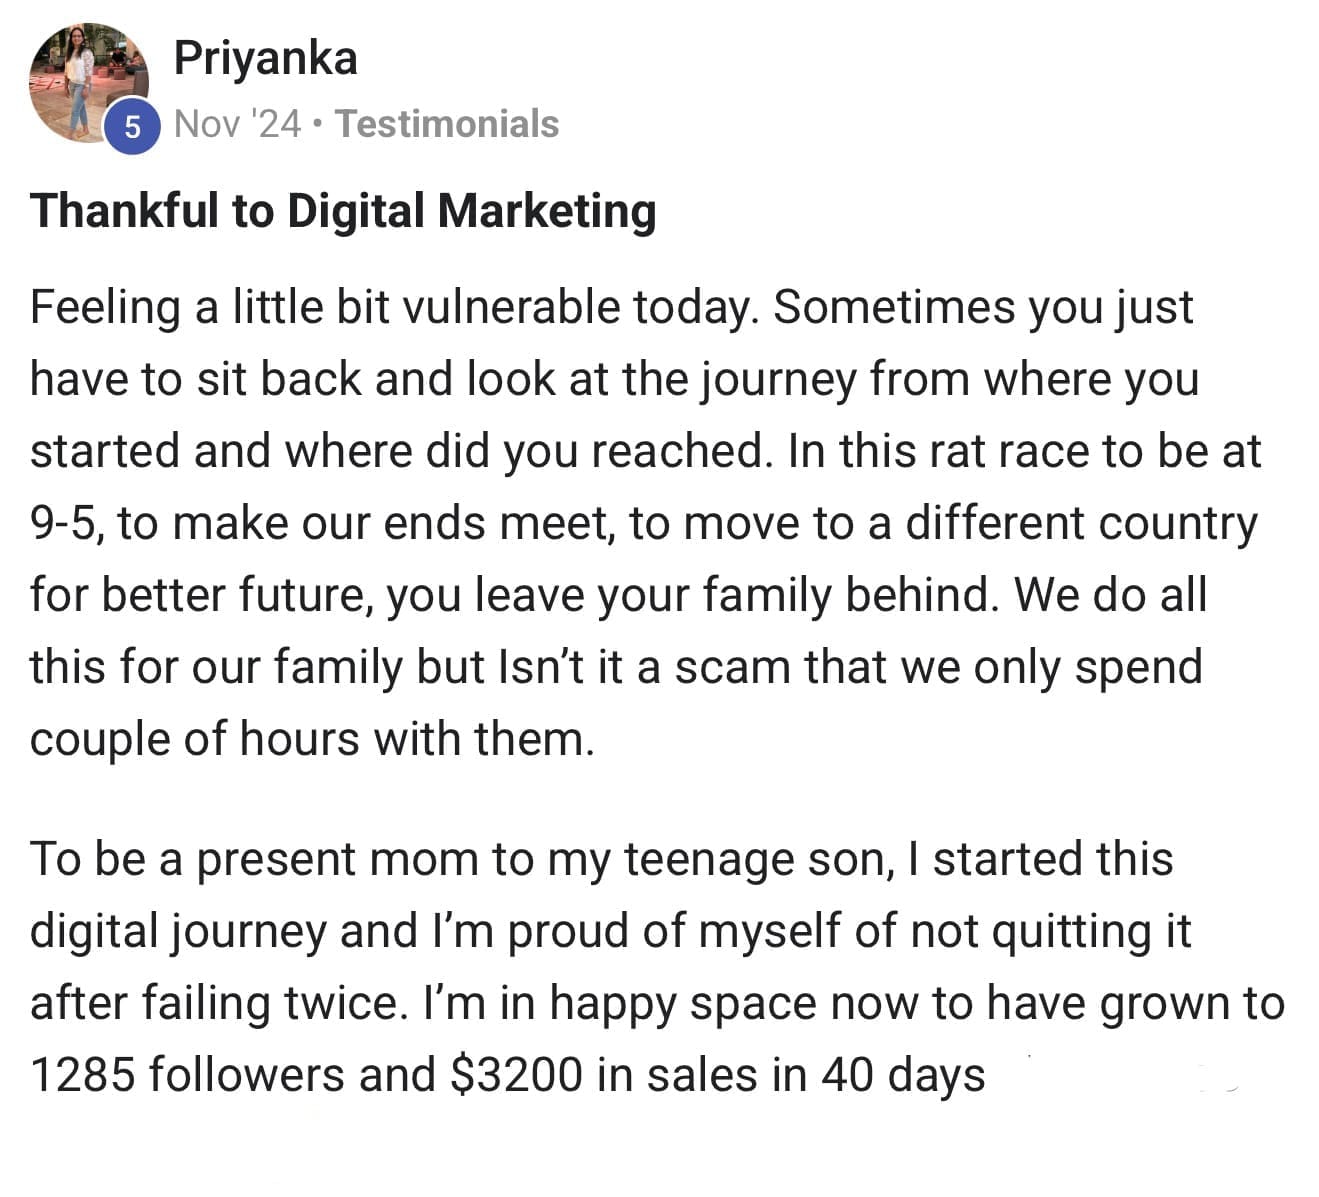Click the Nov '24 post date
This screenshot has height=1197, width=1319.
pyautogui.click(x=237, y=124)
